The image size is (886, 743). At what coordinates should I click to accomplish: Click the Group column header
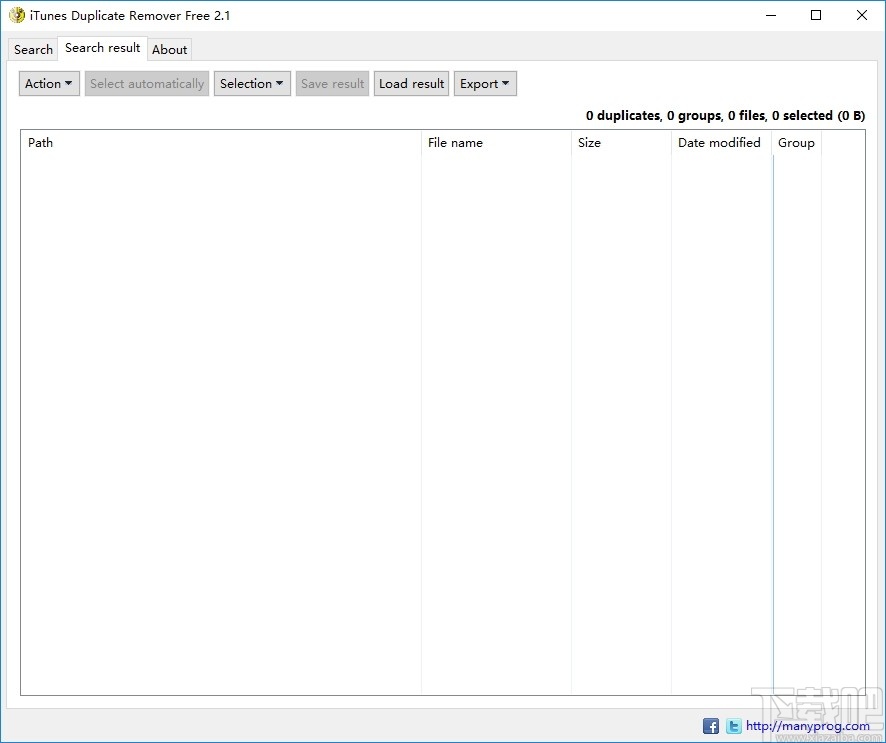point(796,143)
